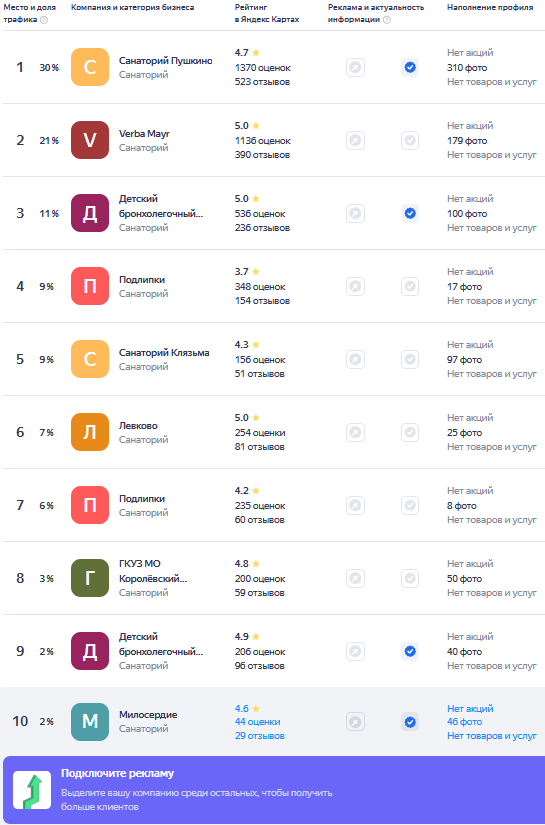Click the Подключите рекламу banner
This screenshot has width=545, height=825.
(274, 790)
